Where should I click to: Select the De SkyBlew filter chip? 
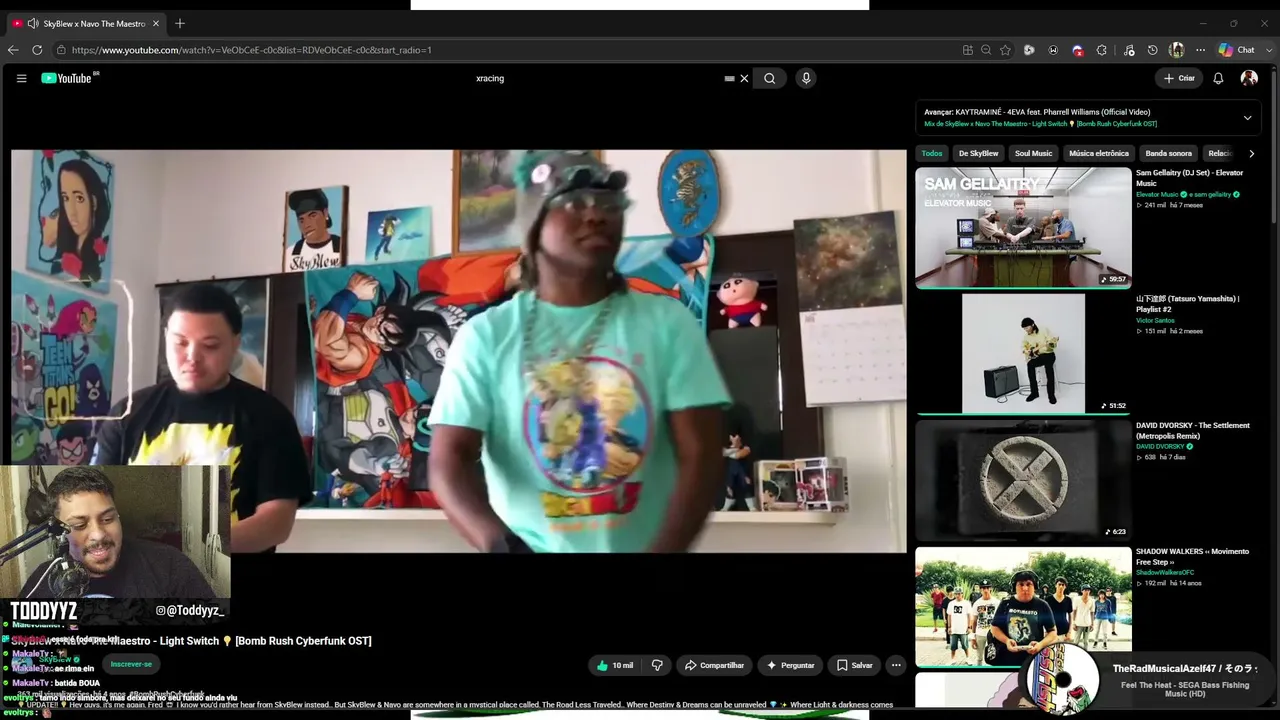pos(978,153)
